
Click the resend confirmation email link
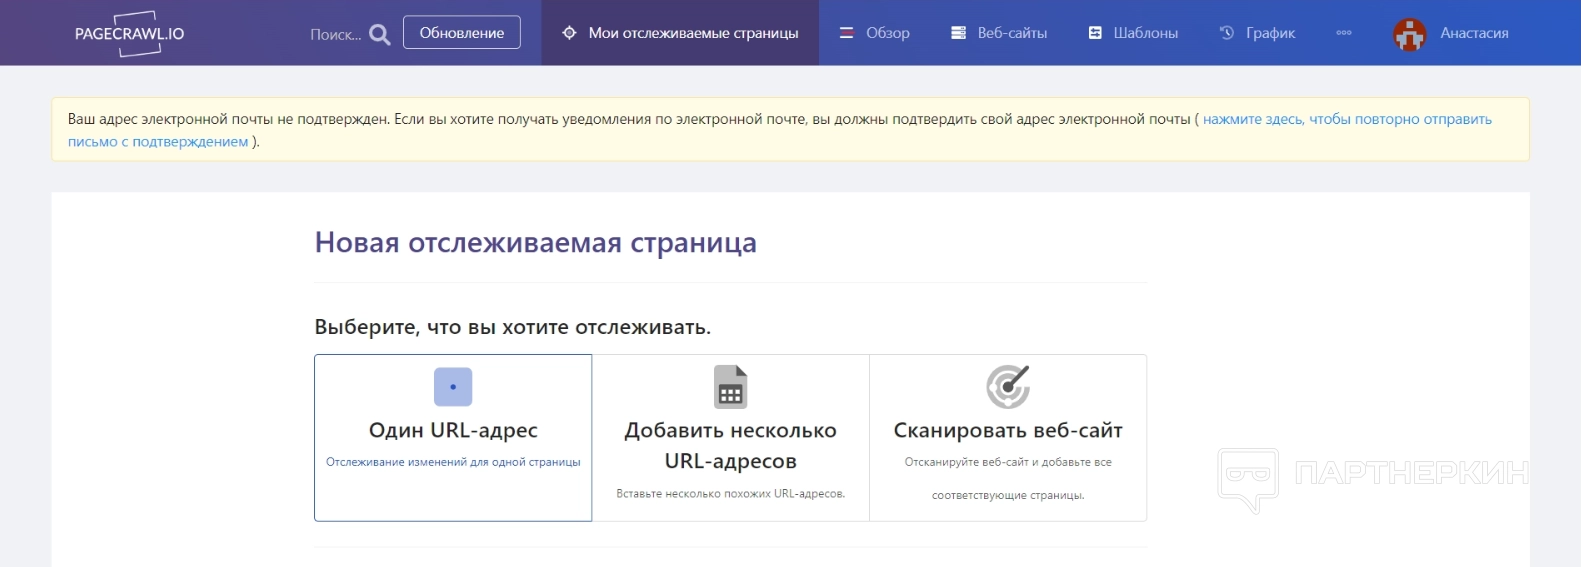click(x=1346, y=119)
